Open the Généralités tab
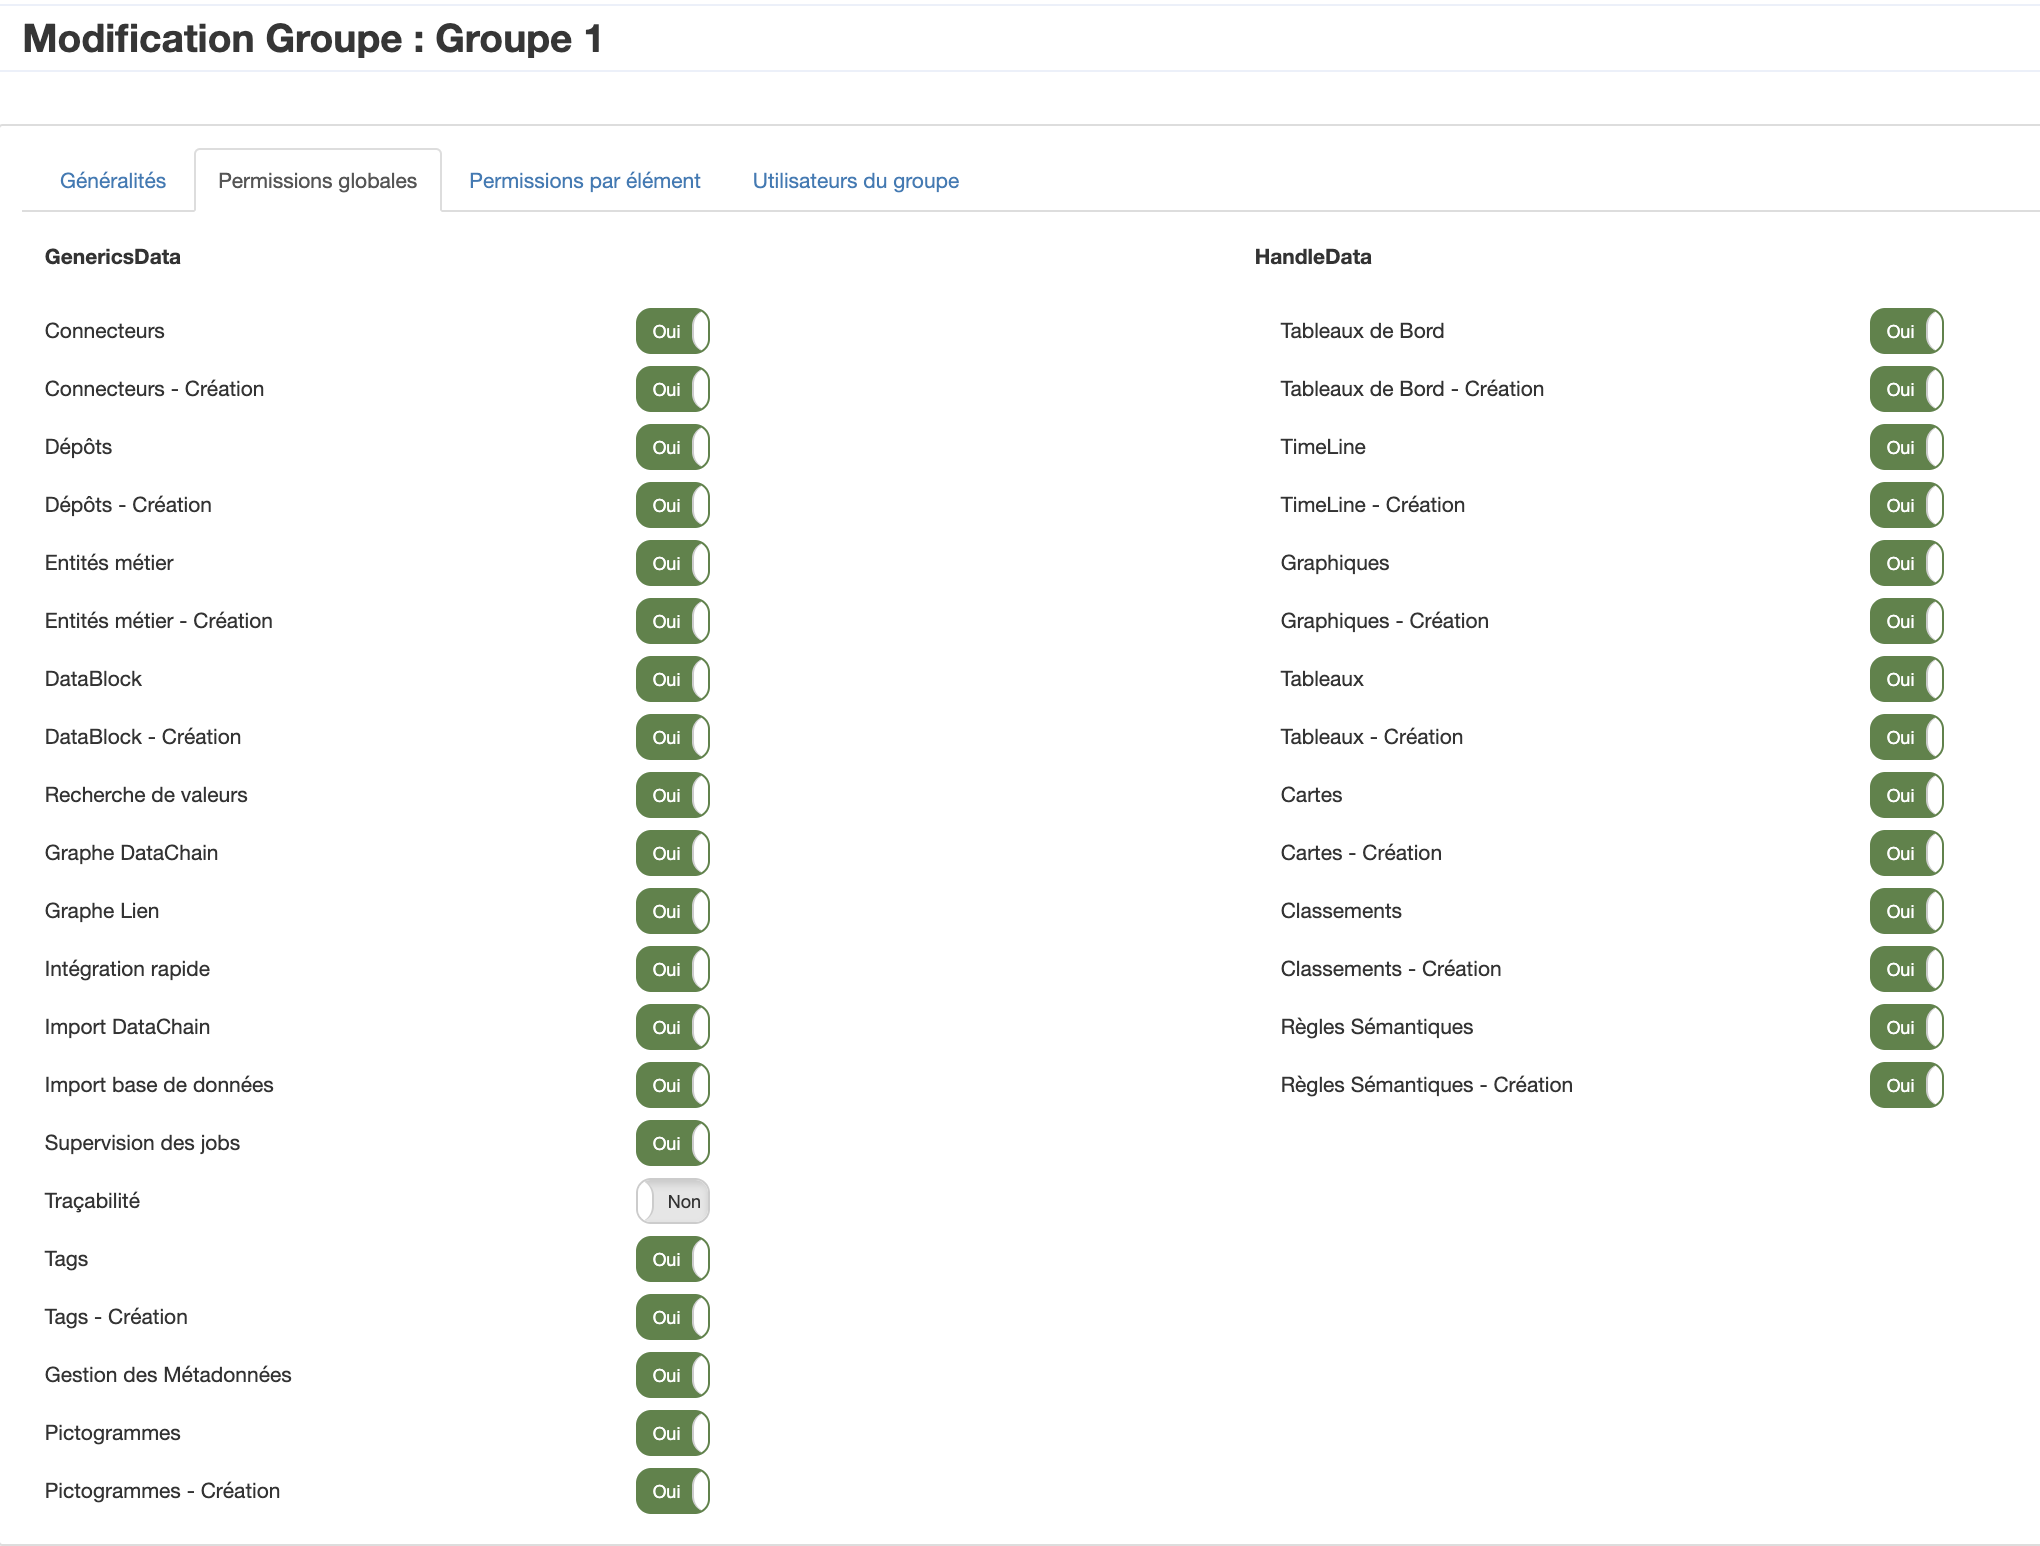Screen dimensions: 2040x1546 [x=113, y=181]
